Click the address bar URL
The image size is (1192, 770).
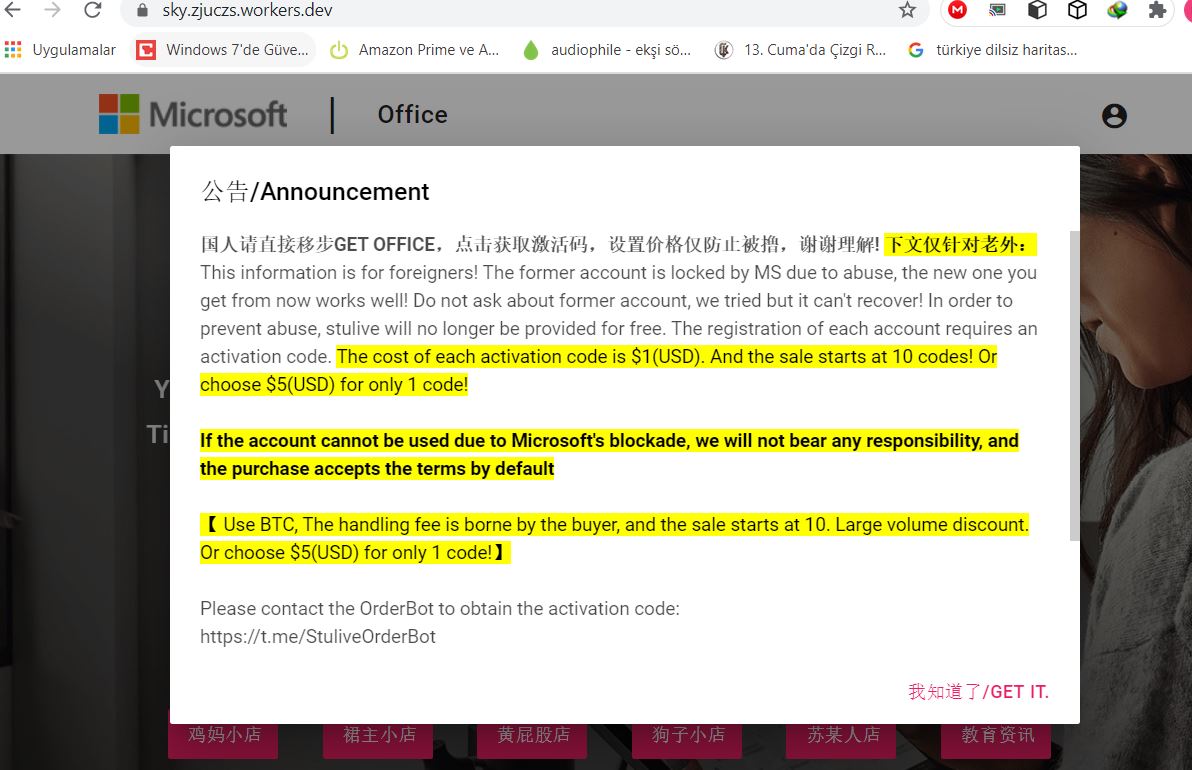pyautogui.click(x=247, y=11)
